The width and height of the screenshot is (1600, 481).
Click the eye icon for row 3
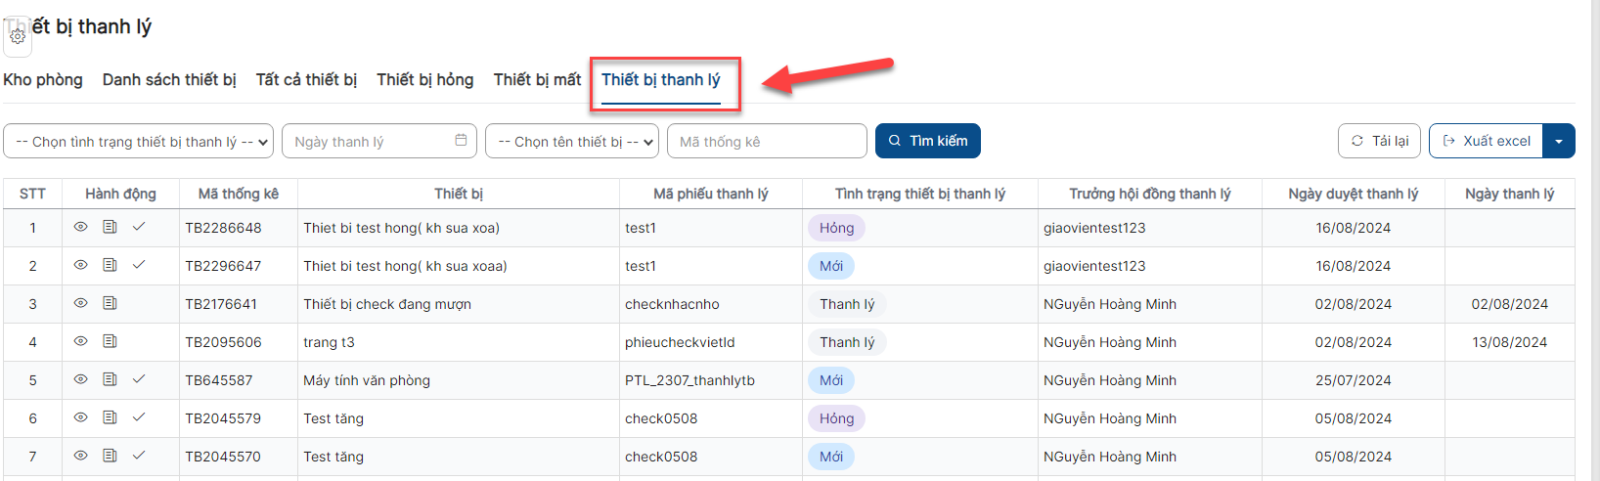coord(81,303)
